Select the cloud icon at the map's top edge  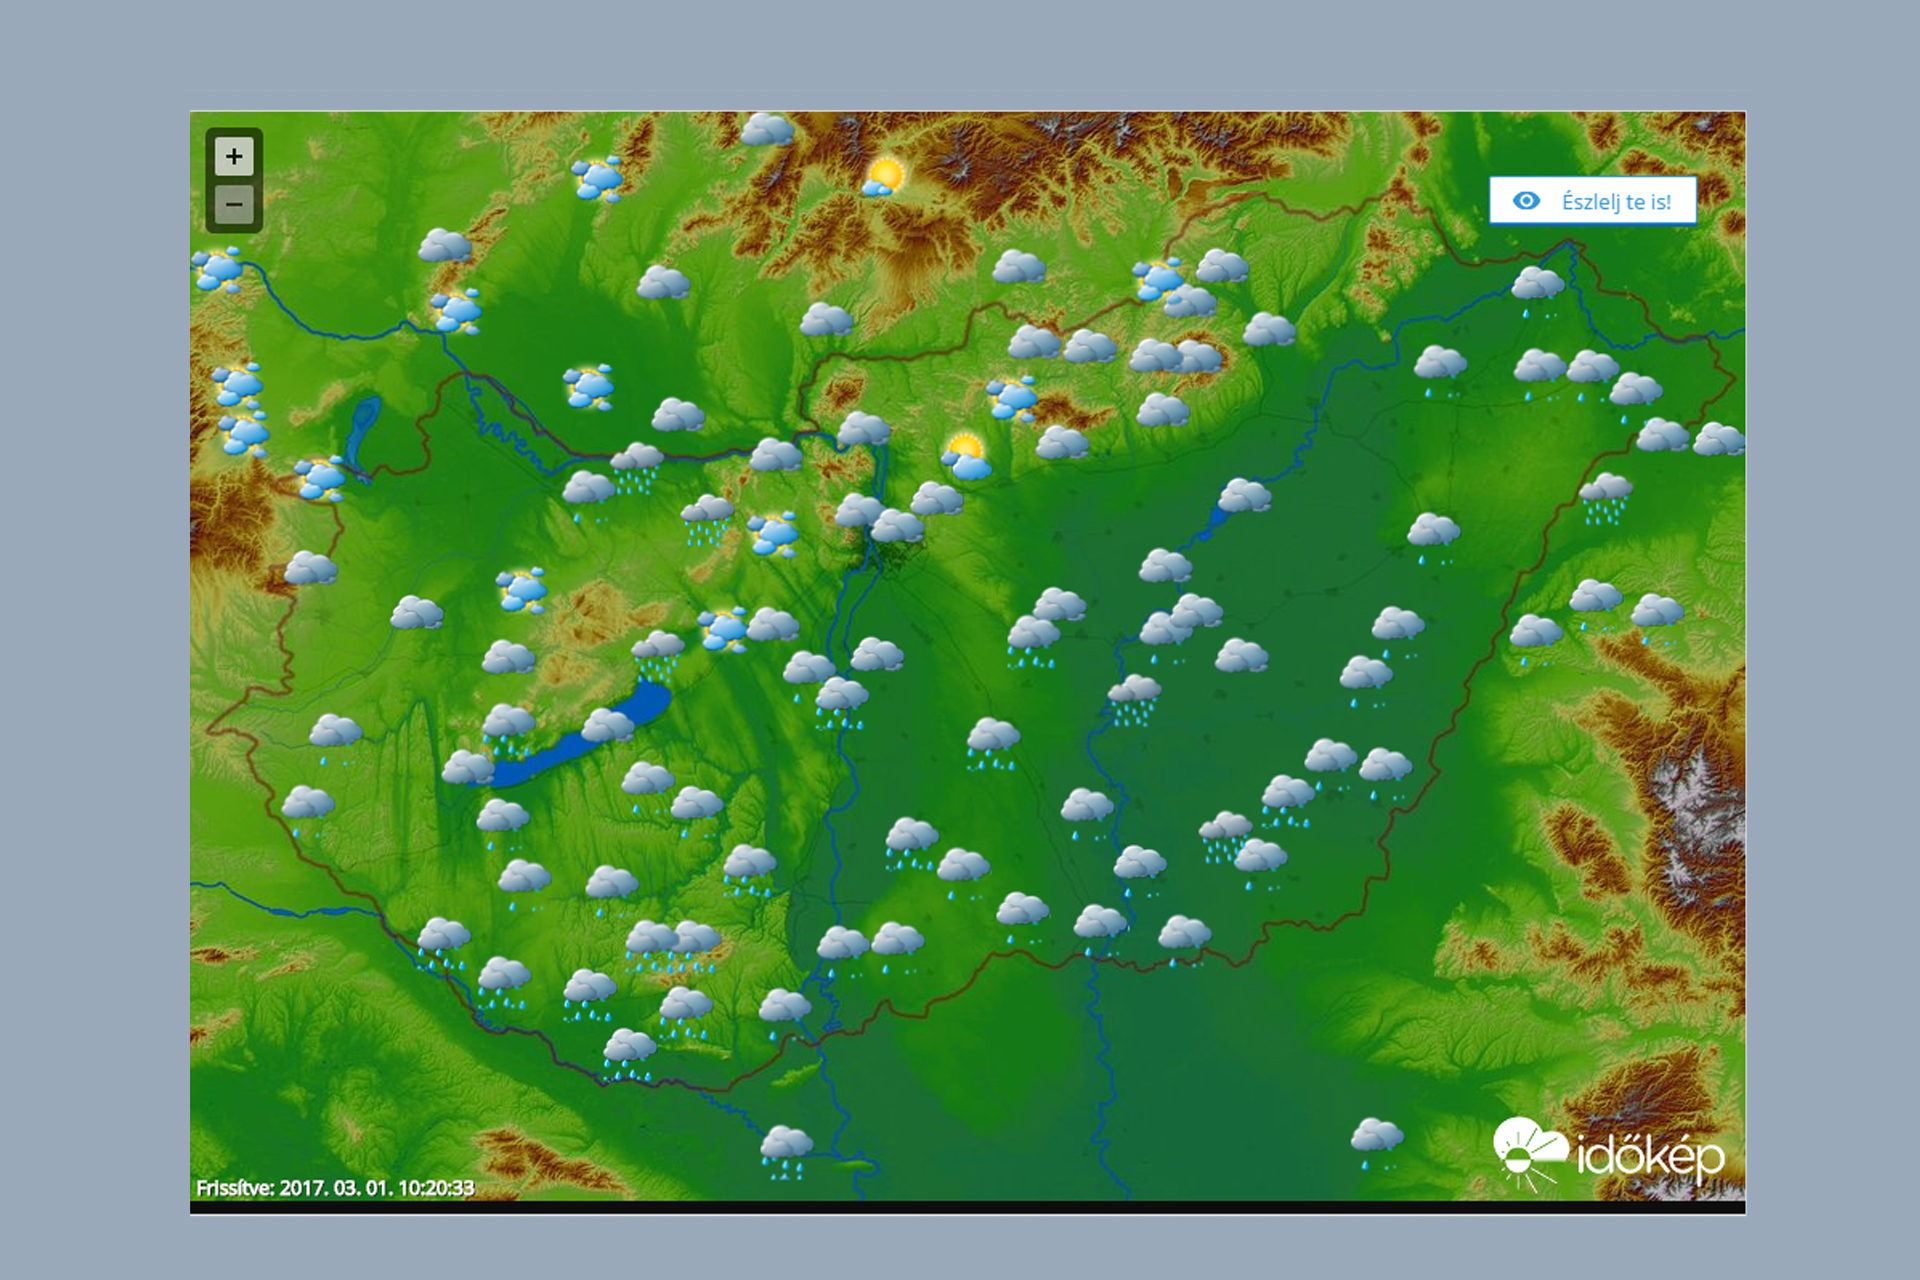[x=767, y=130]
